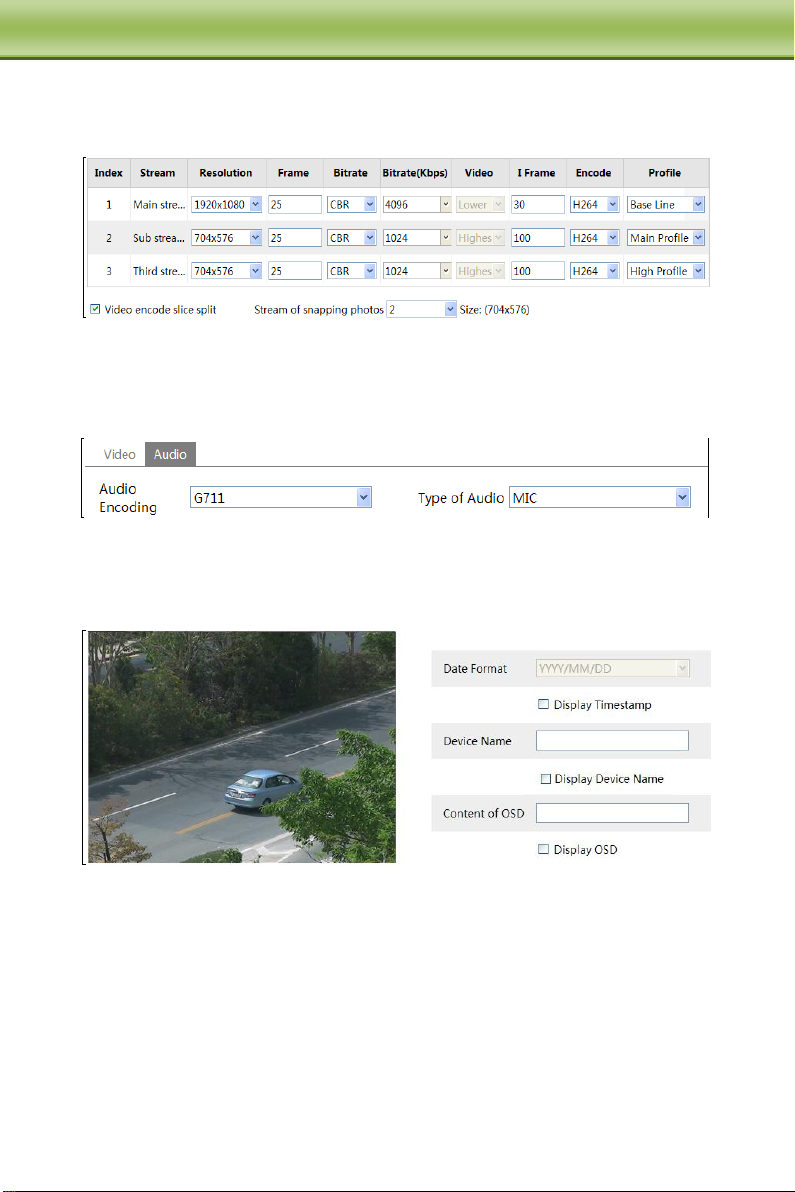
Task: Switch to the Video tab
Action: click(120, 454)
